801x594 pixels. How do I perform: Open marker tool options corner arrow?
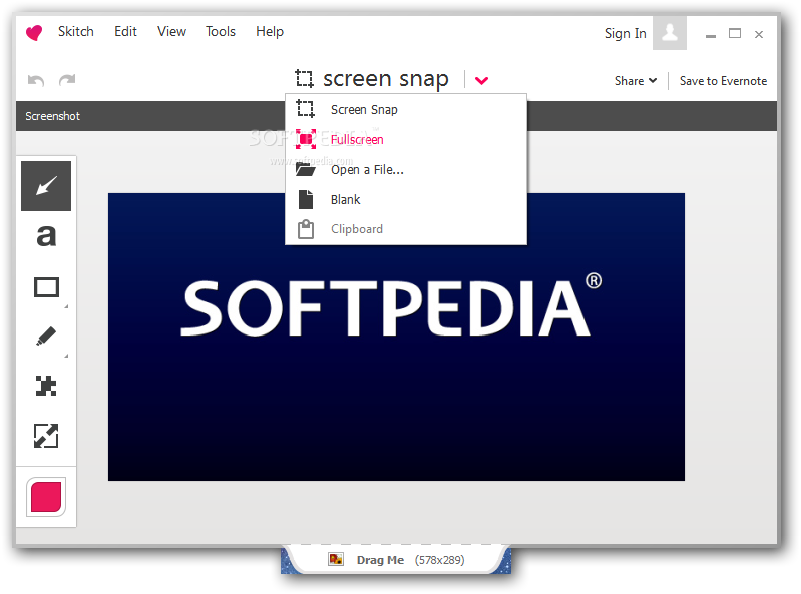66,356
